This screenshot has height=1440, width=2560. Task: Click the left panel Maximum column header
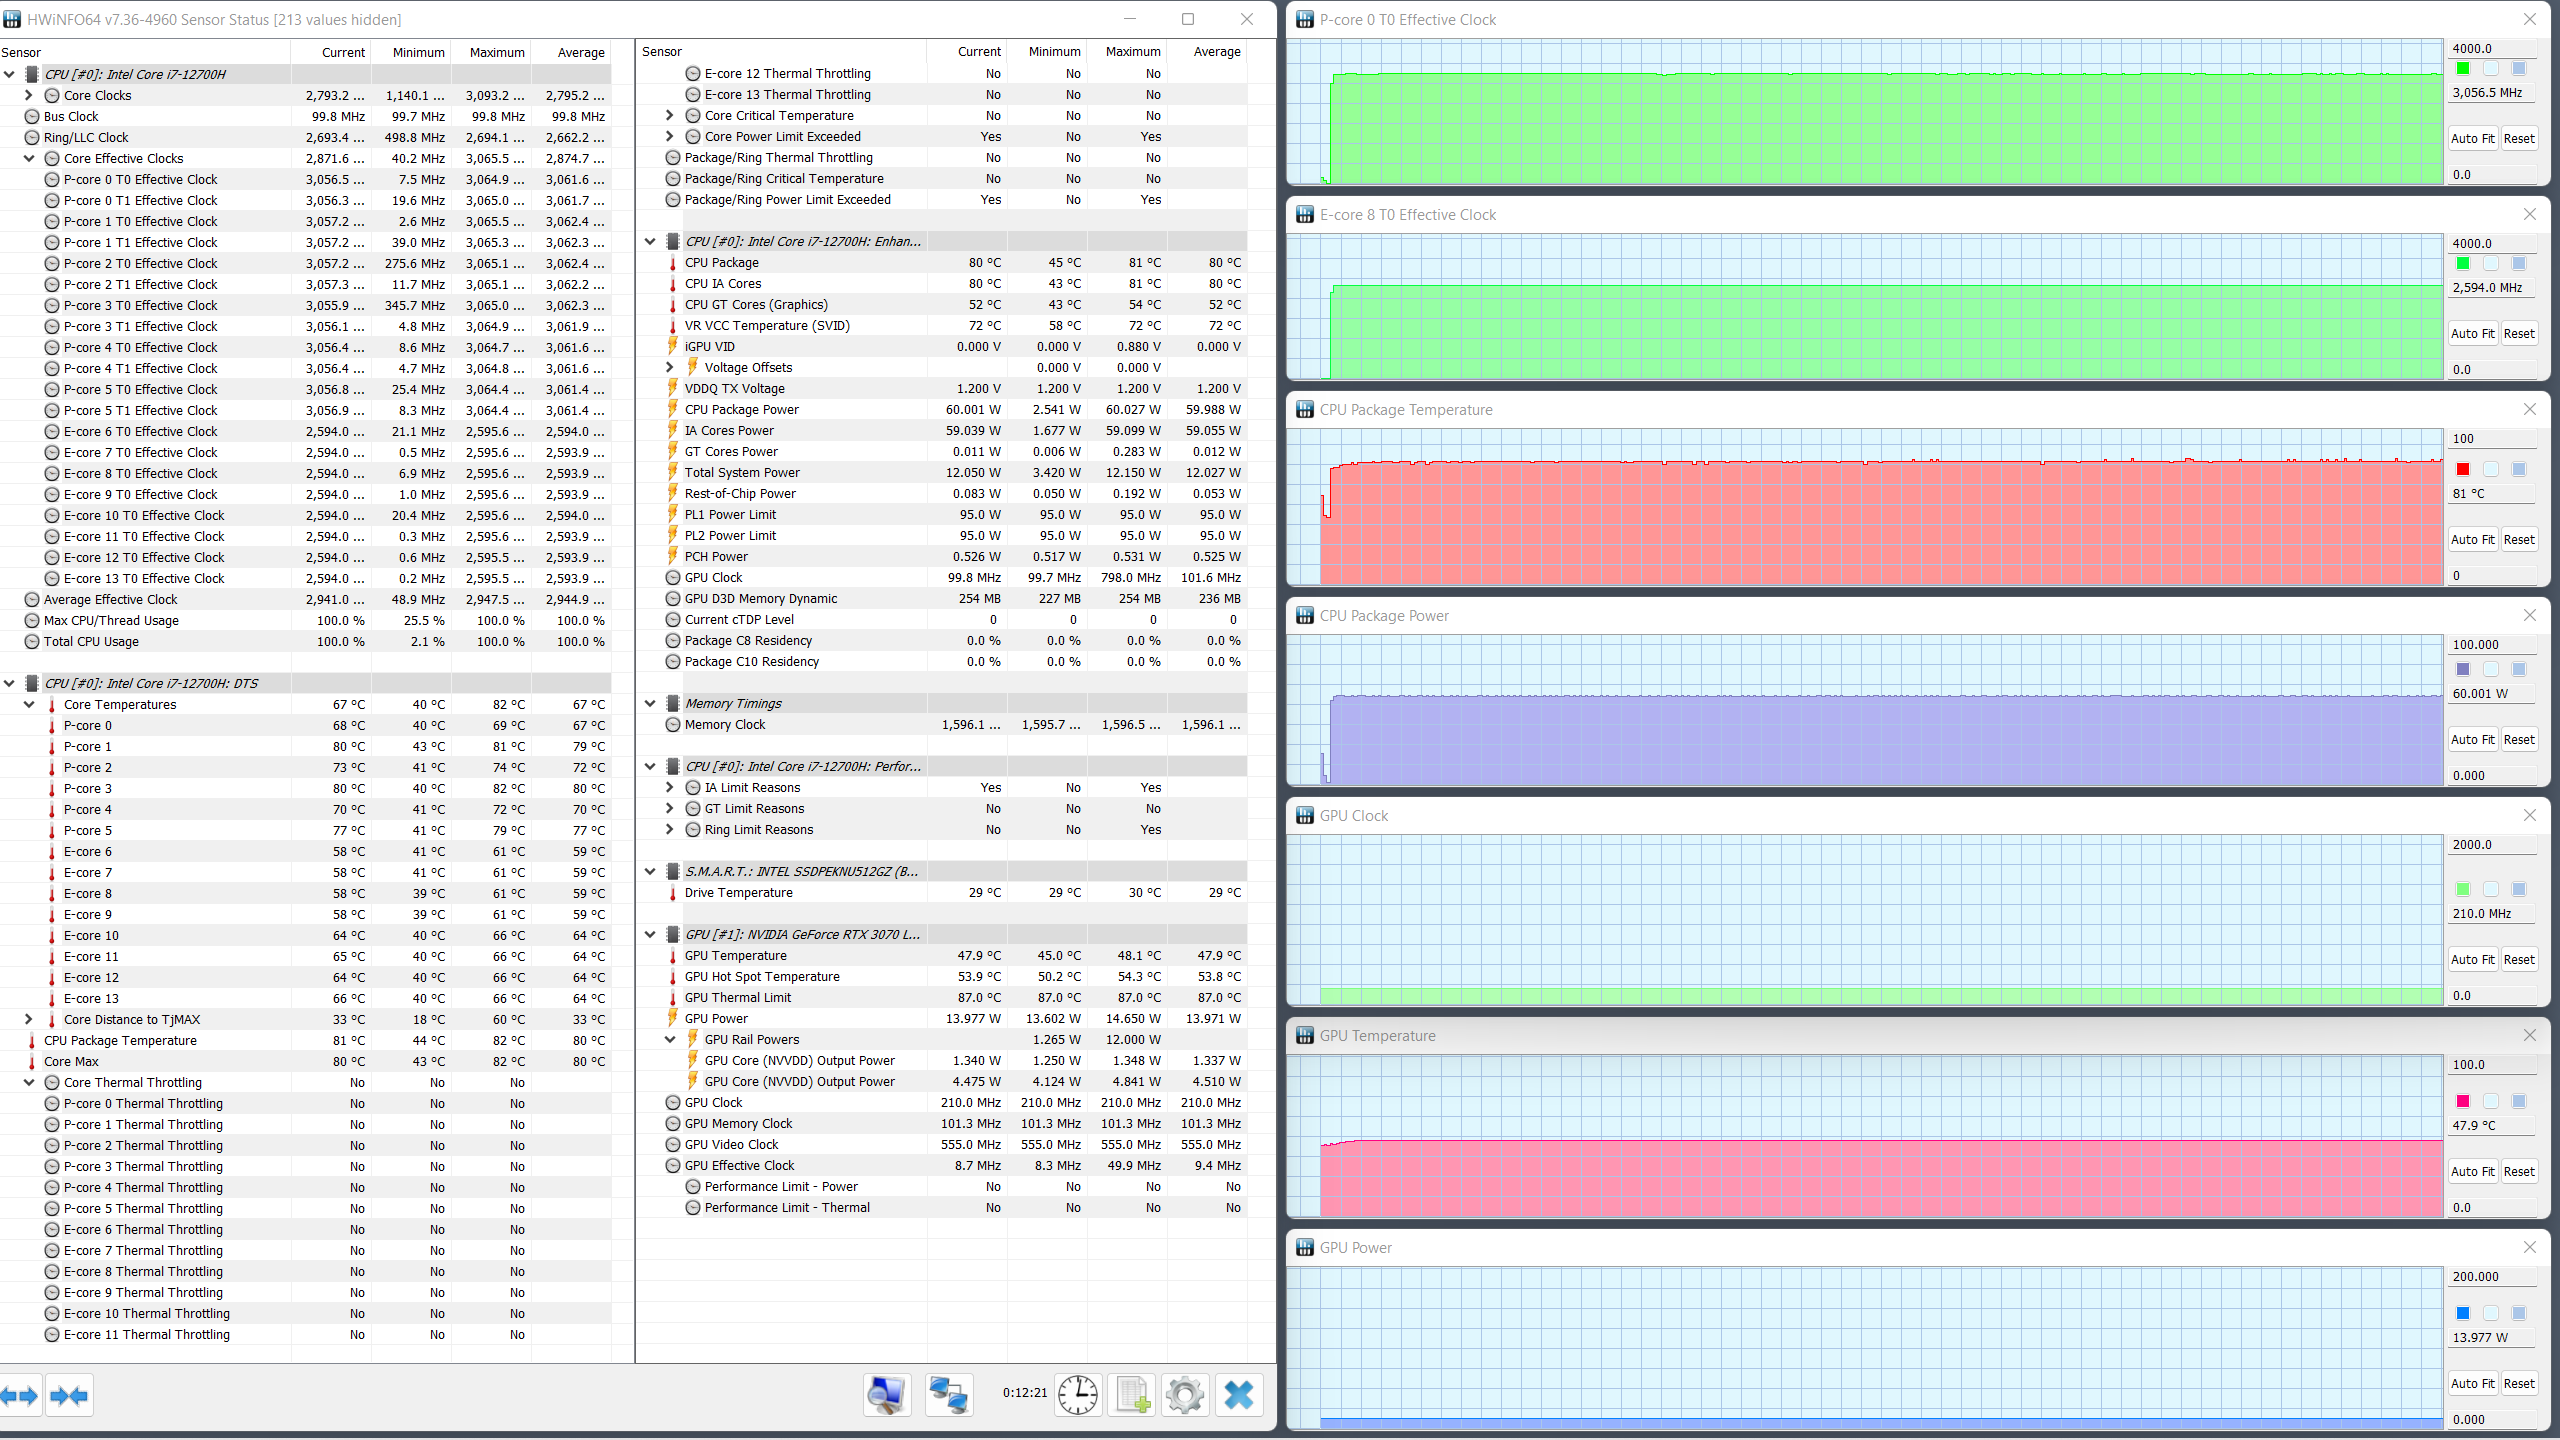496,52
